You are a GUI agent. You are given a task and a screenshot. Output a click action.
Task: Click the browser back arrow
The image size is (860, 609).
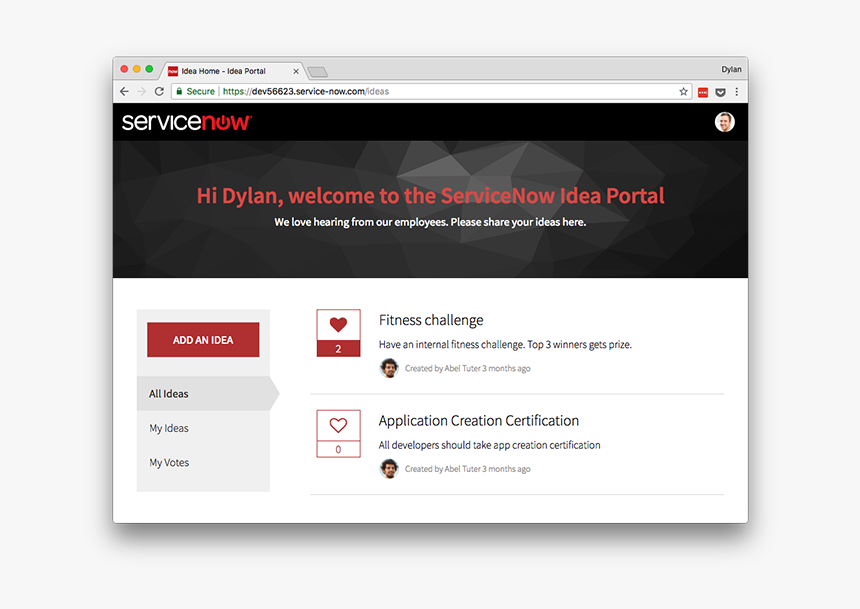[125, 92]
